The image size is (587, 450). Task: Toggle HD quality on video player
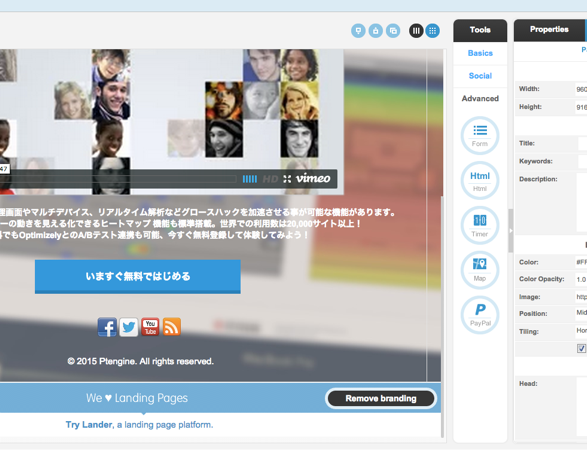270,179
